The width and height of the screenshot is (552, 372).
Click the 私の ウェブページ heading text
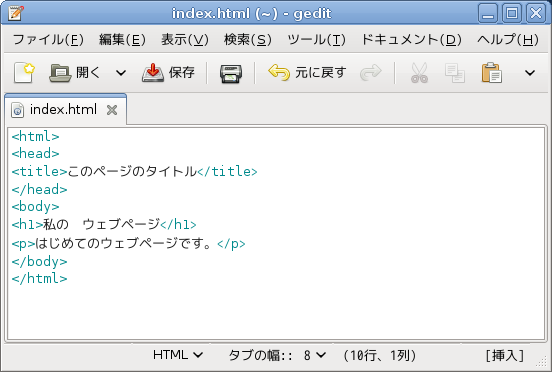coord(101,224)
